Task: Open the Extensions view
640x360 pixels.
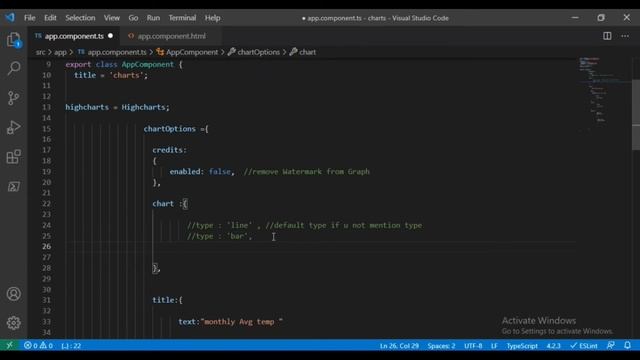Action: pyautogui.click(x=13, y=157)
